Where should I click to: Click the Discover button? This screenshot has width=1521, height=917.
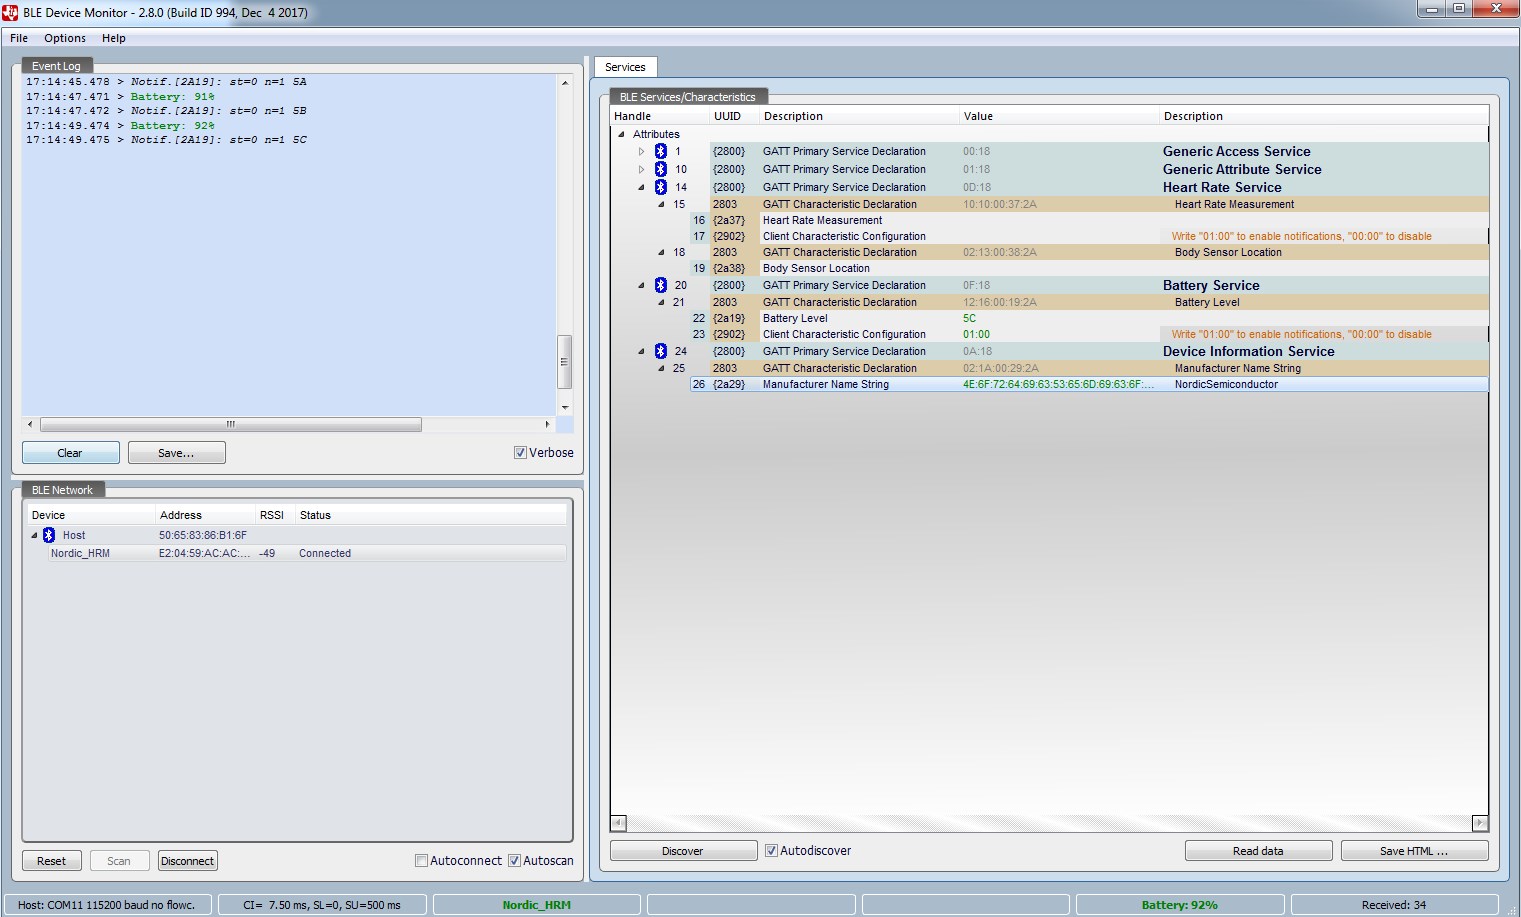[683, 851]
